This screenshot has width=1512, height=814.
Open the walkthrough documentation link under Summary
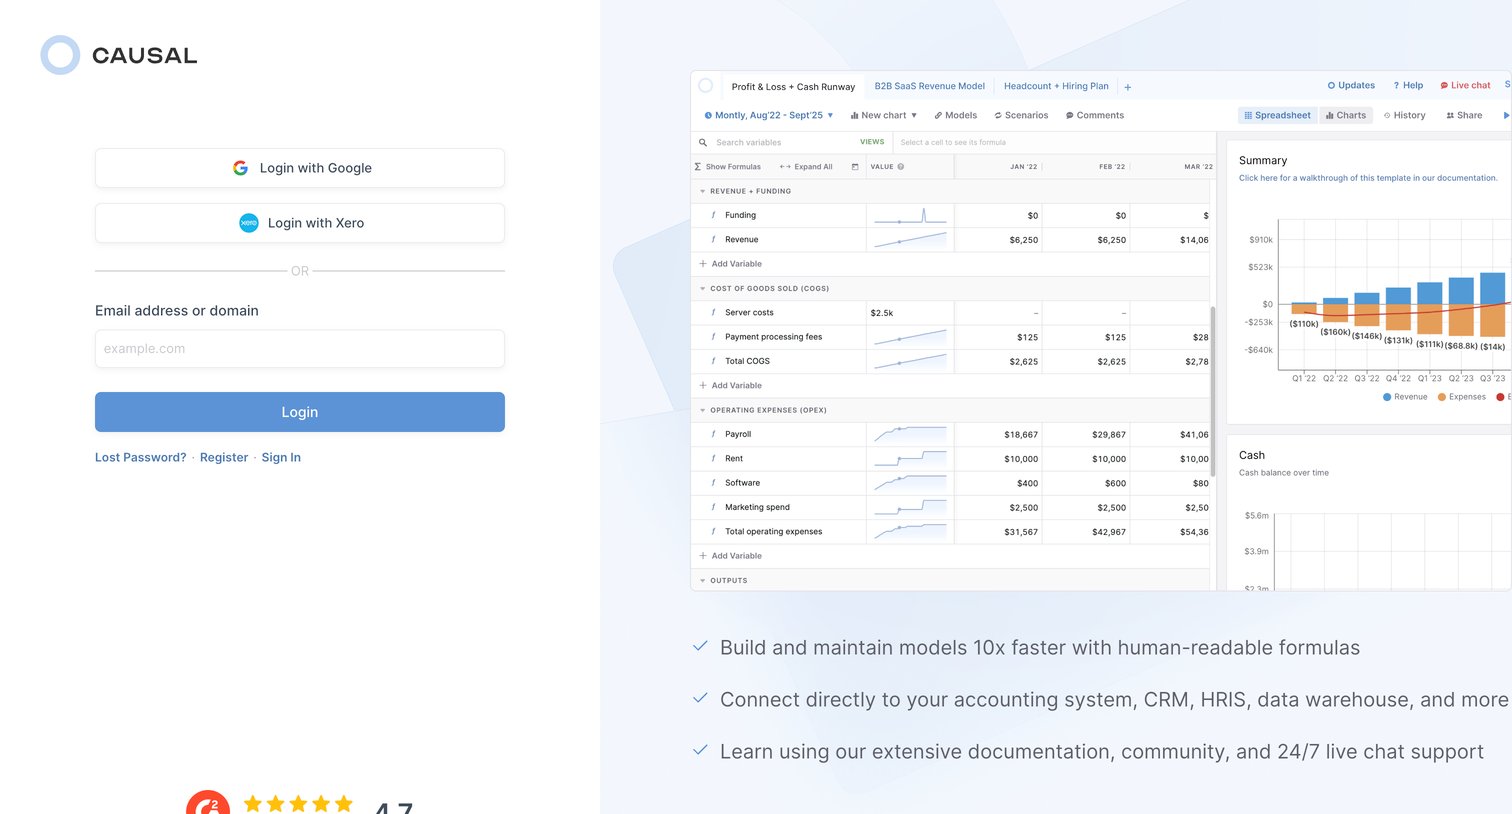tap(1368, 178)
